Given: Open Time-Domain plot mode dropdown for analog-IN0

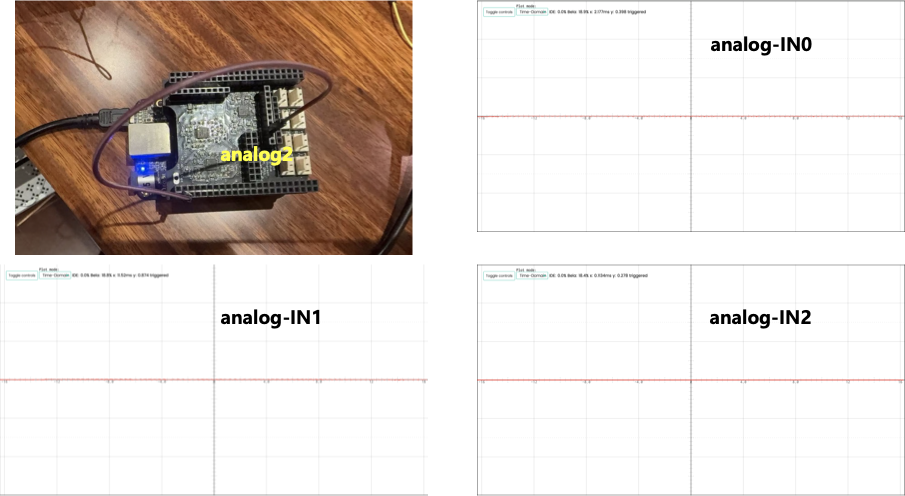Looking at the screenshot, I should (531, 11).
